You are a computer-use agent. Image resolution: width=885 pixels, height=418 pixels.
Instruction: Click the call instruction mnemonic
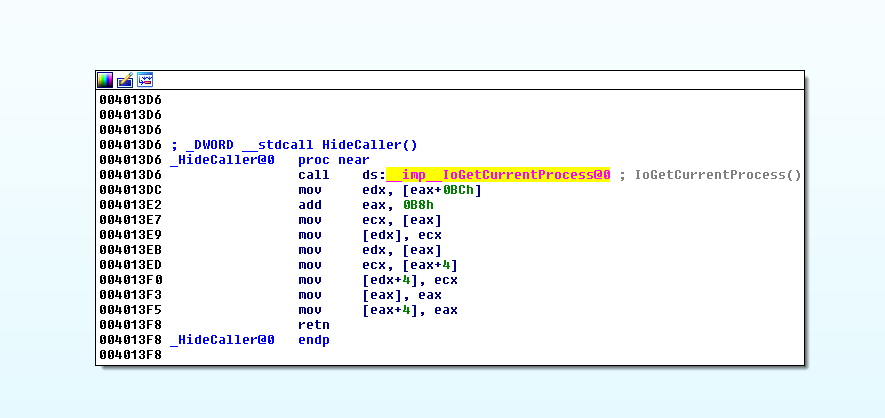pos(313,175)
